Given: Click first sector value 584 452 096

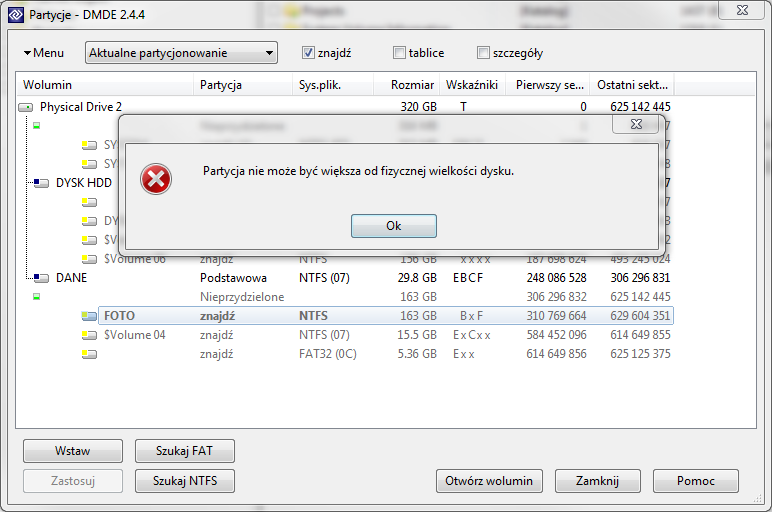Looking at the screenshot, I should 556,335.
